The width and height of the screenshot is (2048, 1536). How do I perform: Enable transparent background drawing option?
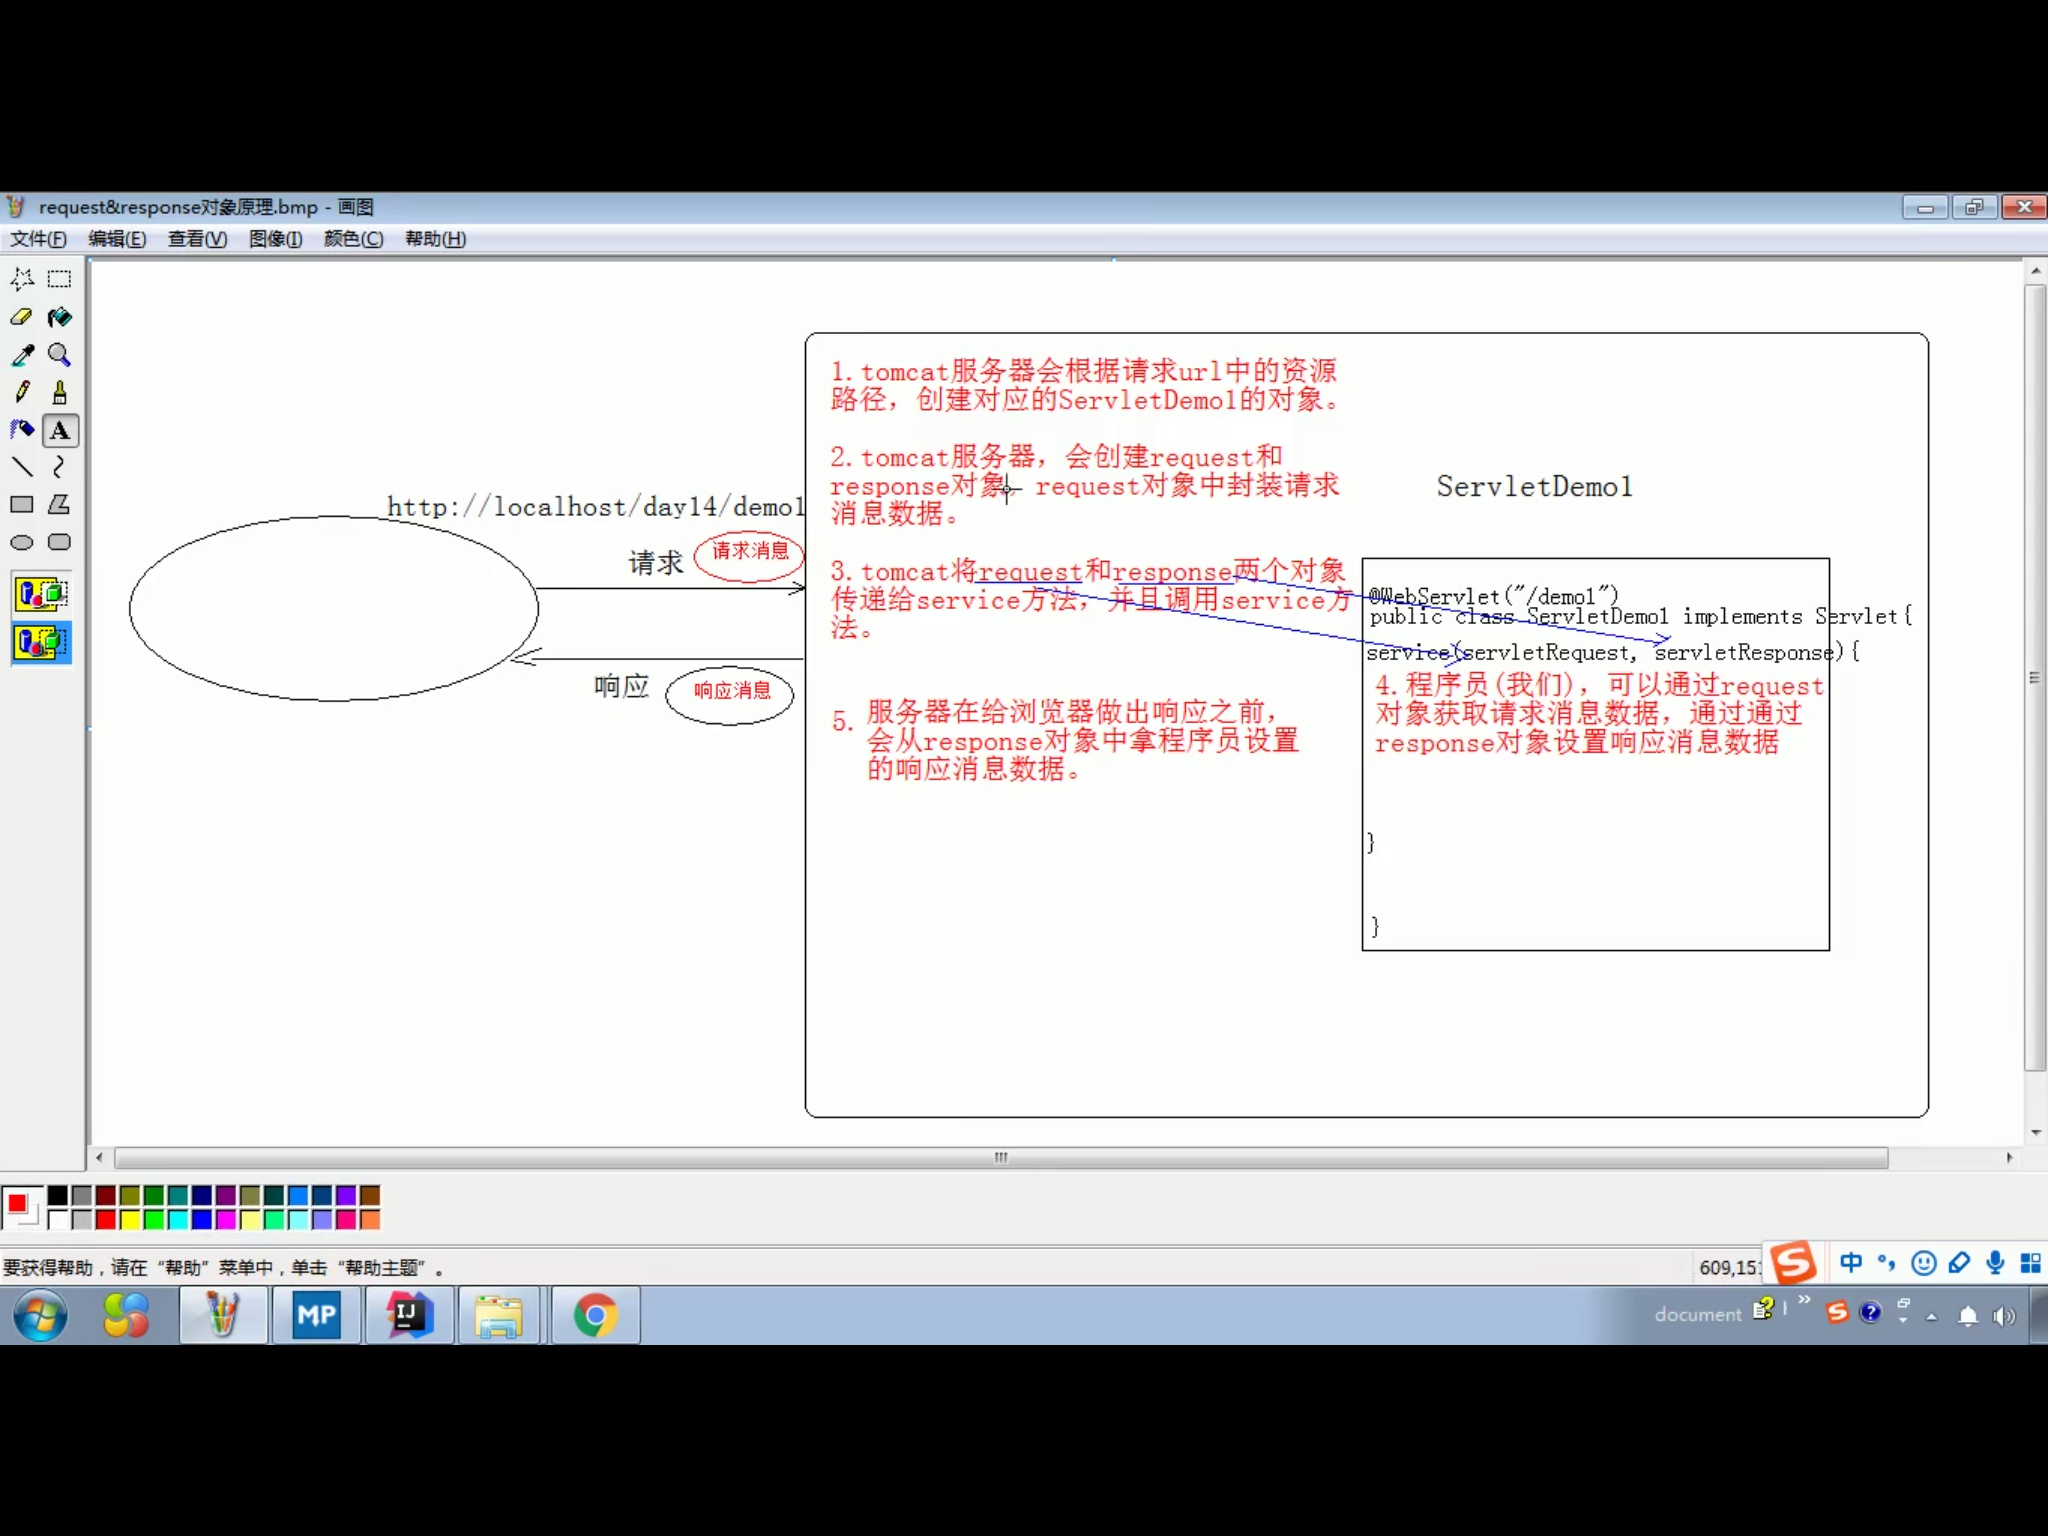[41, 642]
